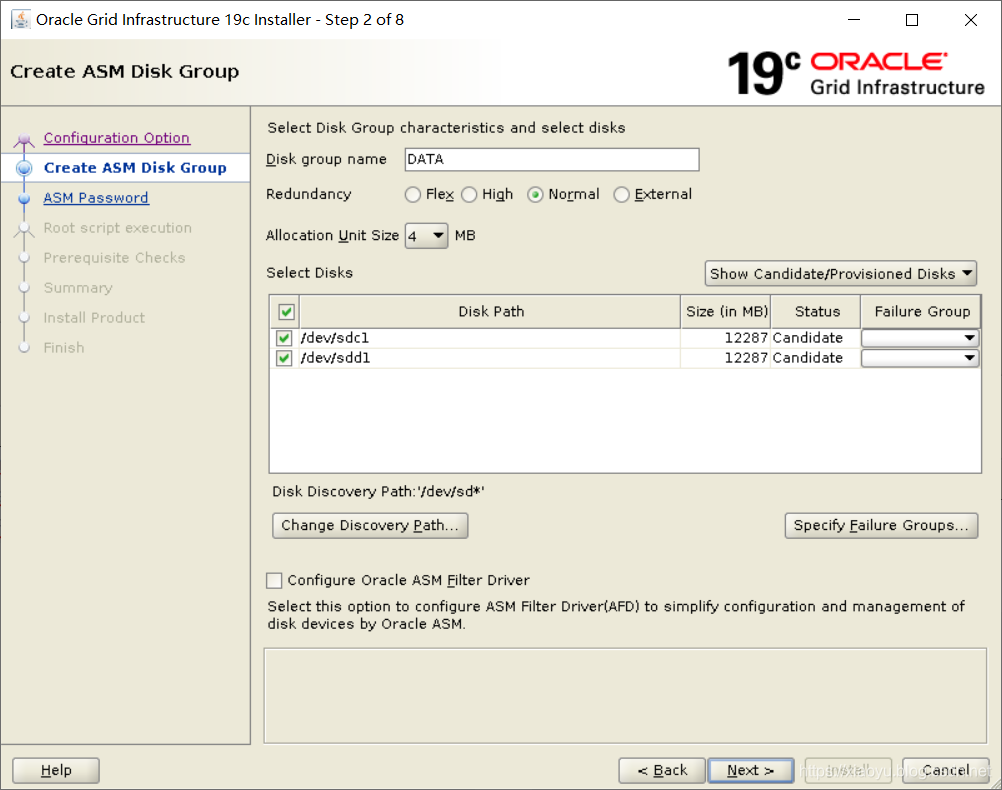1002x790 pixels.
Task: Cancel the installer
Action: pyautogui.click(x=946, y=770)
